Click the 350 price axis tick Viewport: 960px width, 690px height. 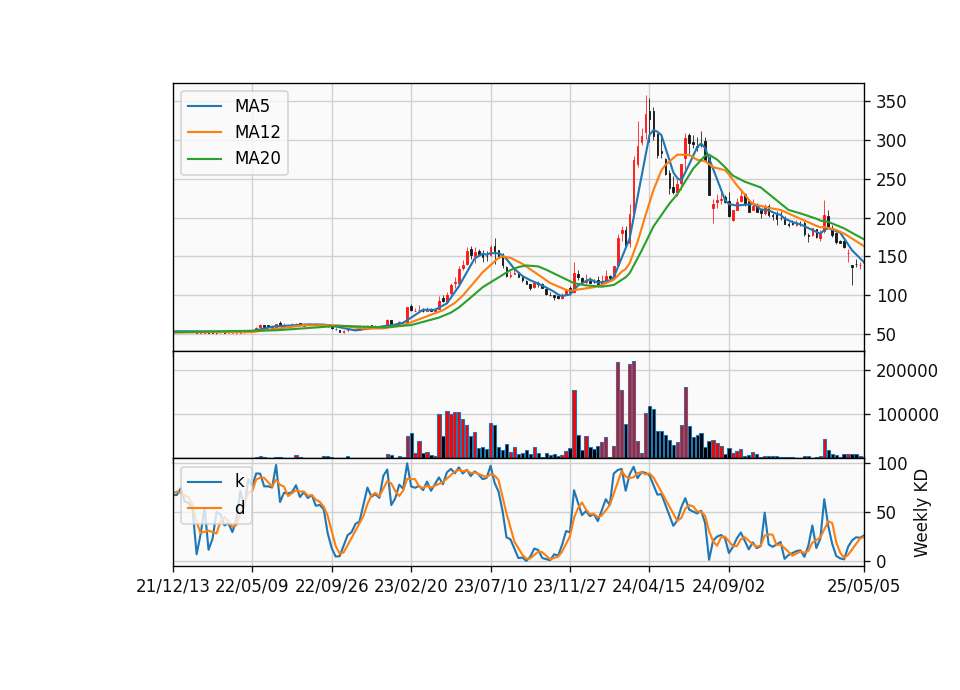point(891,102)
